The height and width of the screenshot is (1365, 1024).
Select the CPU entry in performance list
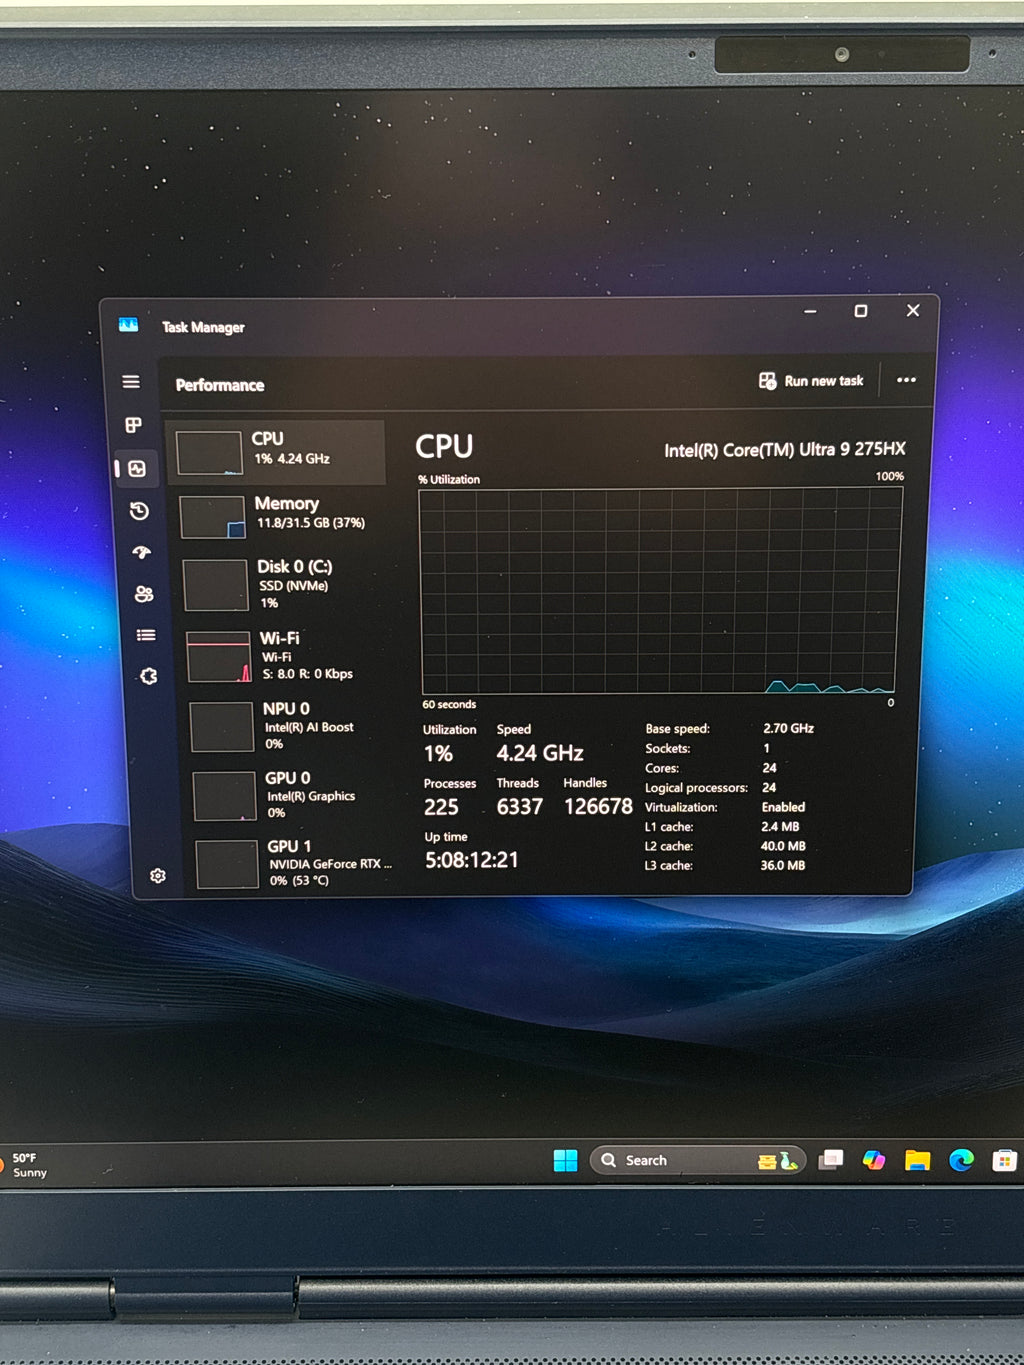pos(277,453)
